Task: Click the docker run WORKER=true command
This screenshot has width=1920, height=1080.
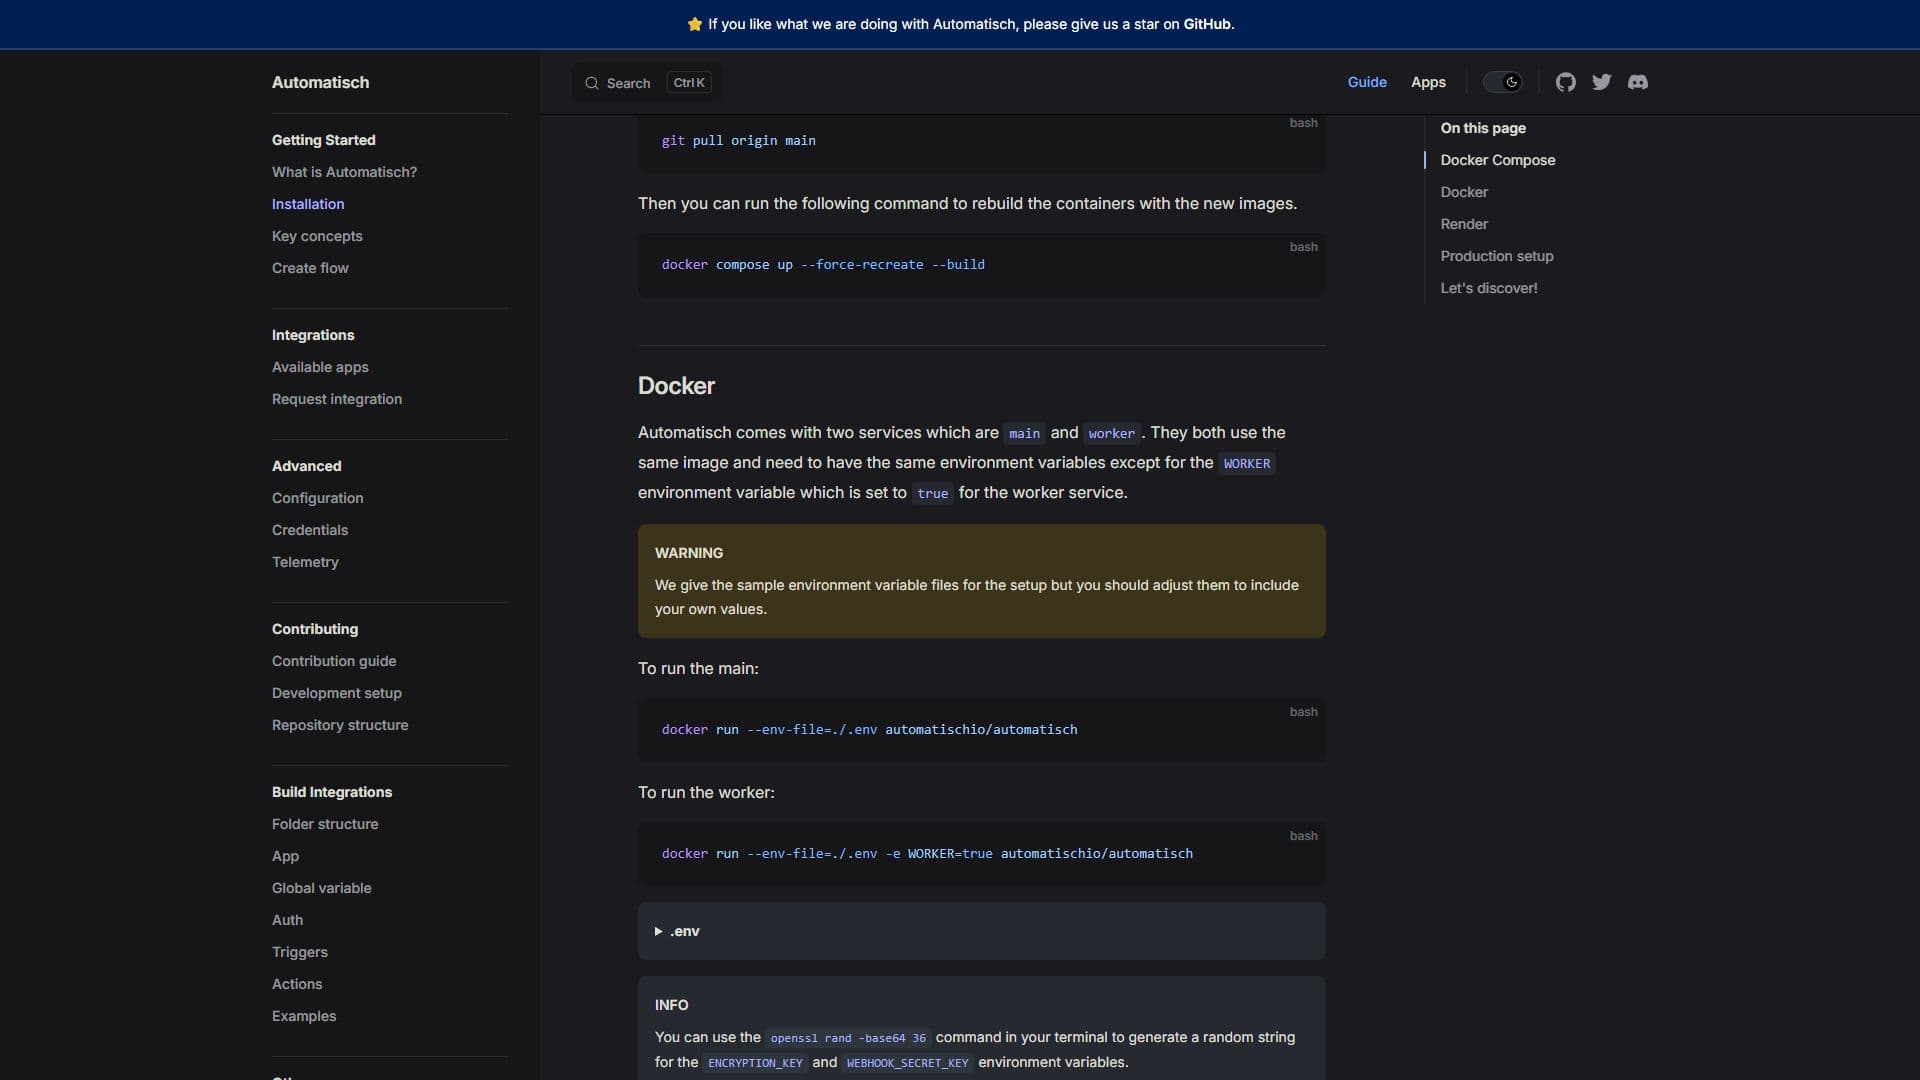Action: 927,854
